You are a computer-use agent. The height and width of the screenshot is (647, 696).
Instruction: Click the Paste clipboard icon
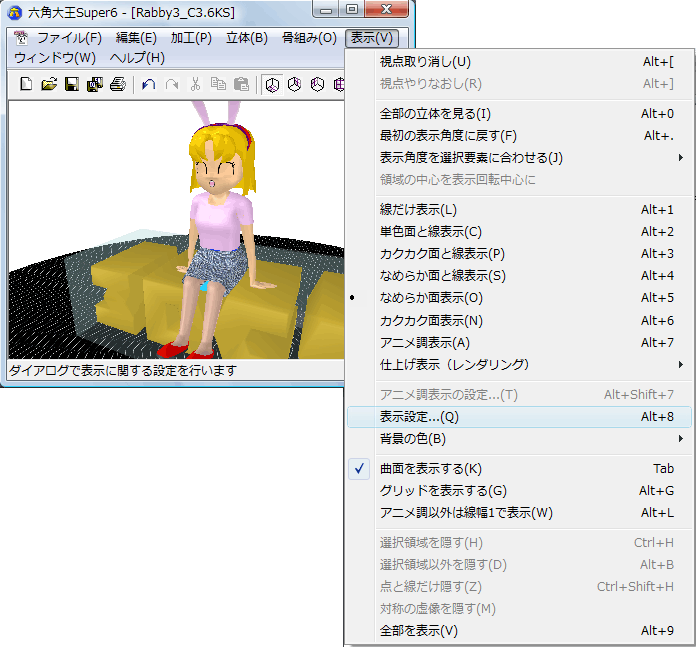(x=241, y=84)
